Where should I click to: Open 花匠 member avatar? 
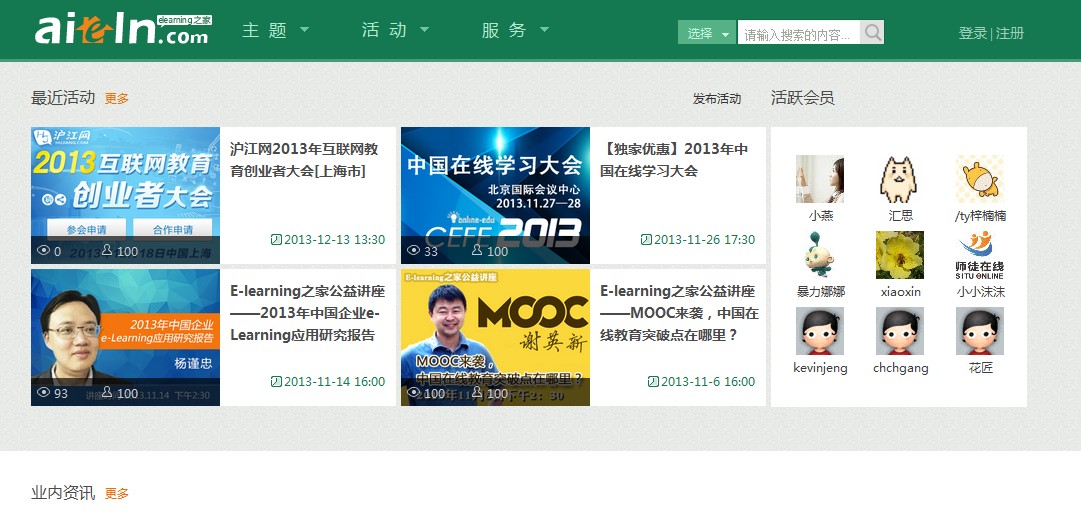pos(980,331)
